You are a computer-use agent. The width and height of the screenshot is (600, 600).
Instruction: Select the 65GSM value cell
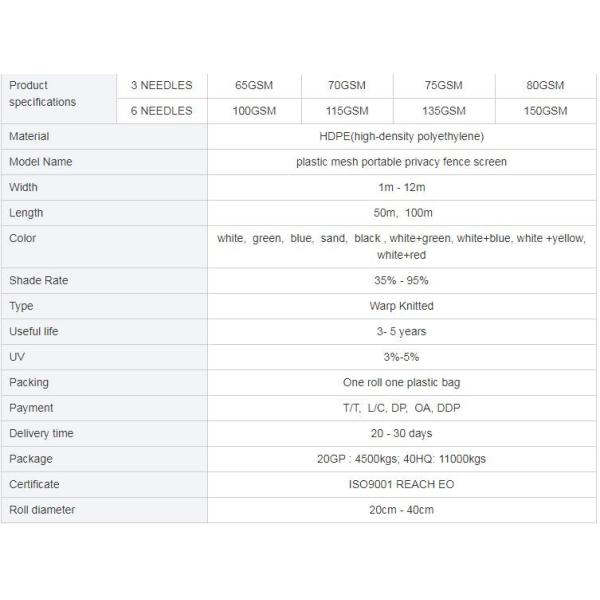pyautogui.click(x=254, y=85)
